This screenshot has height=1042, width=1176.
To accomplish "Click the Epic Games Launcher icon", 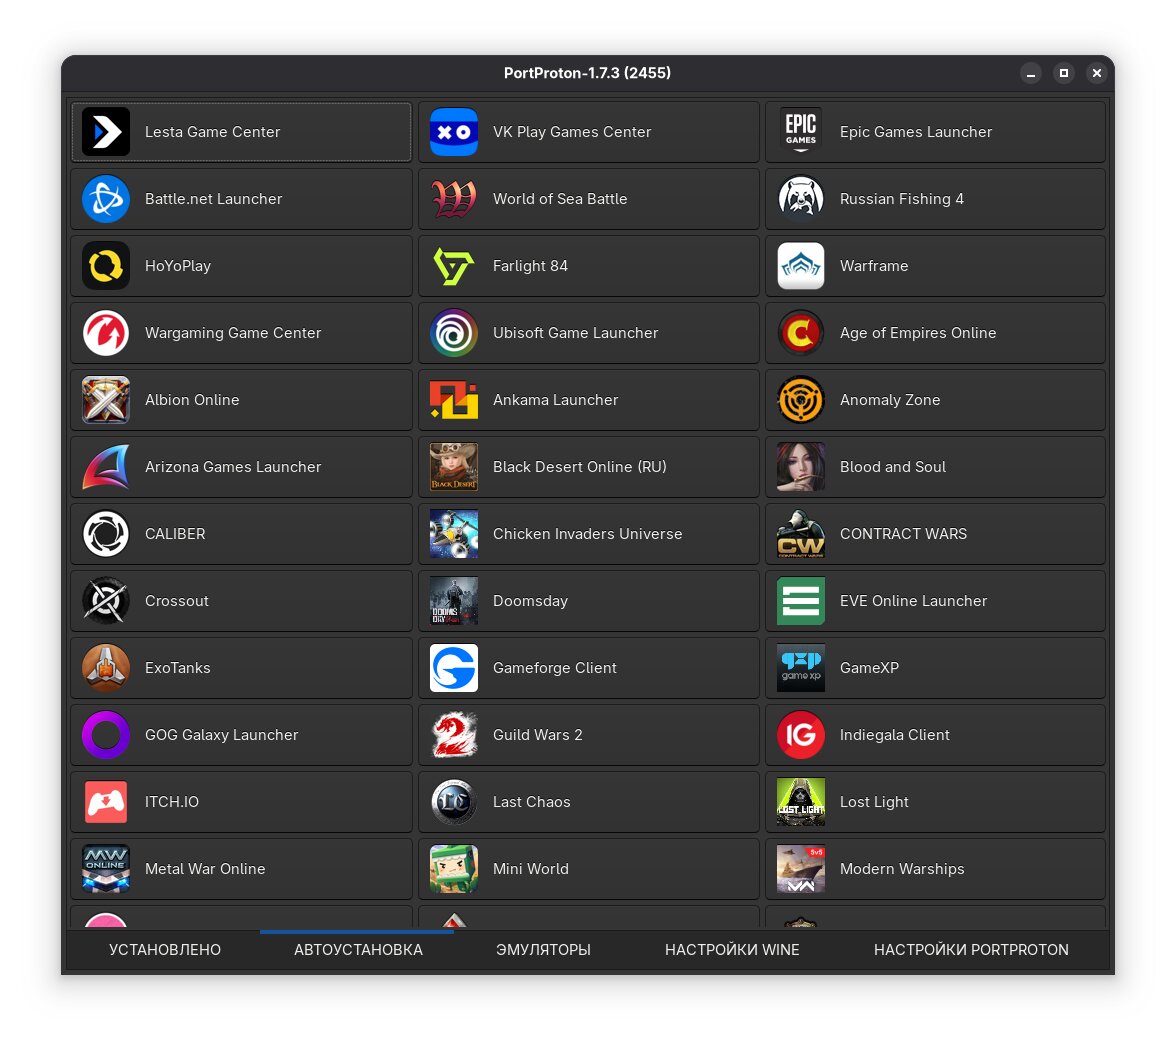I will [x=801, y=132].
